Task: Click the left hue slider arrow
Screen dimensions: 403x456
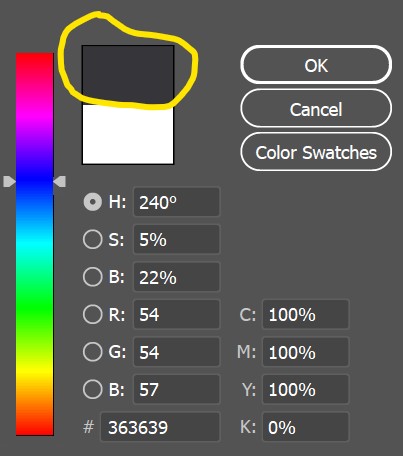Action: point(9,182)
